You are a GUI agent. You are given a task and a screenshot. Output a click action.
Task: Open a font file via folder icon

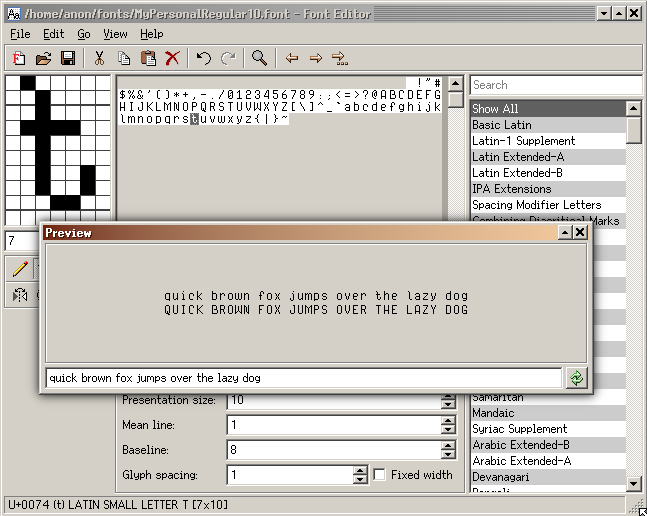pyautogui.click(x=44, y=59)
